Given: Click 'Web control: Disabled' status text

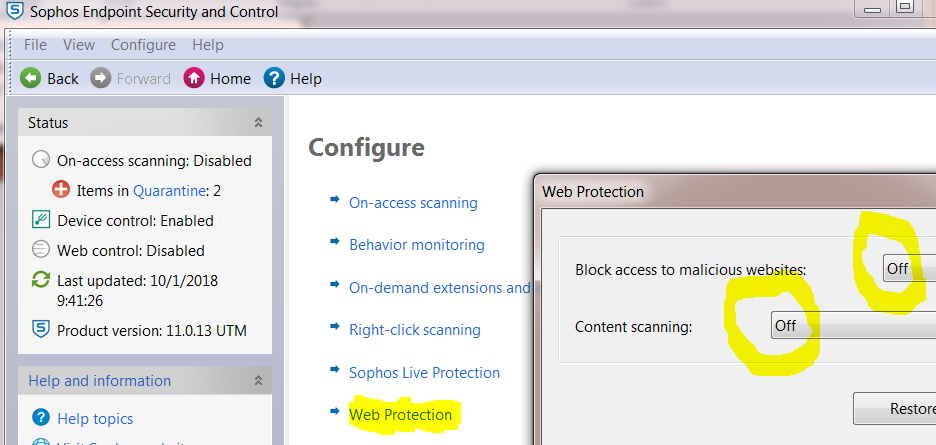Looking at the screenshot, I should click(x=131, y=250).
